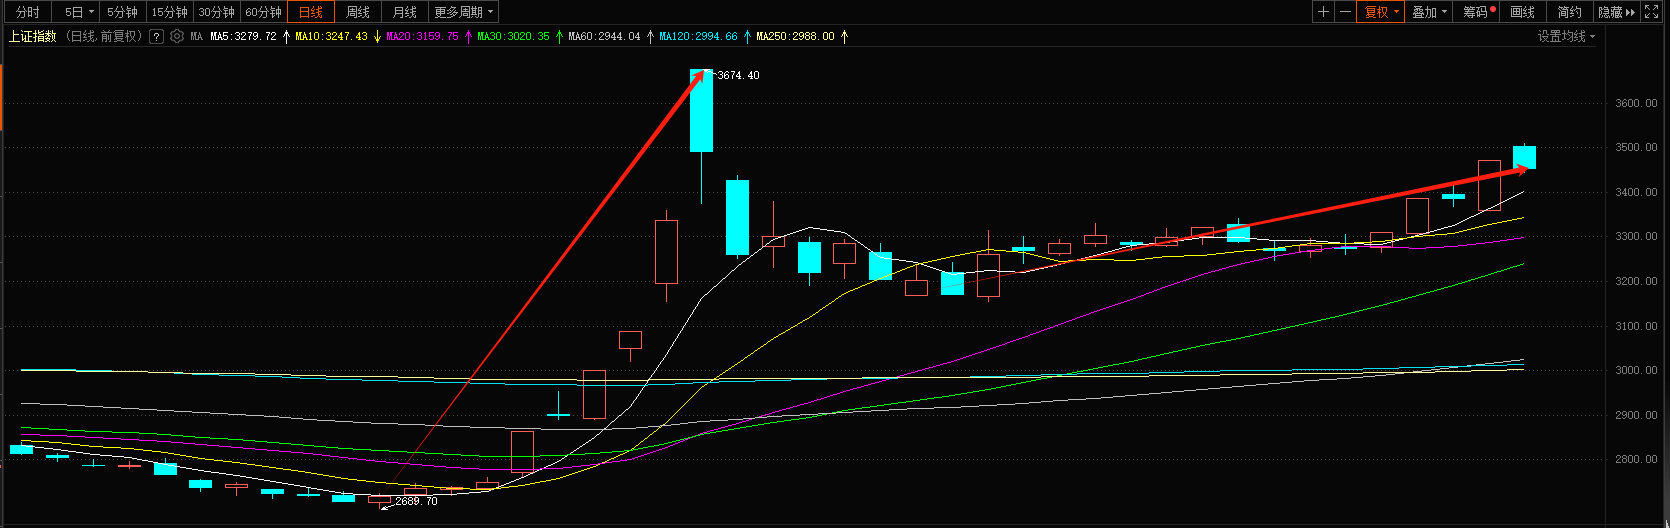Image resolution: width=1670 pixels, height=528 pixels.
Task: Click the minus zoom-out chart icon
Action: coord(1345,12)
